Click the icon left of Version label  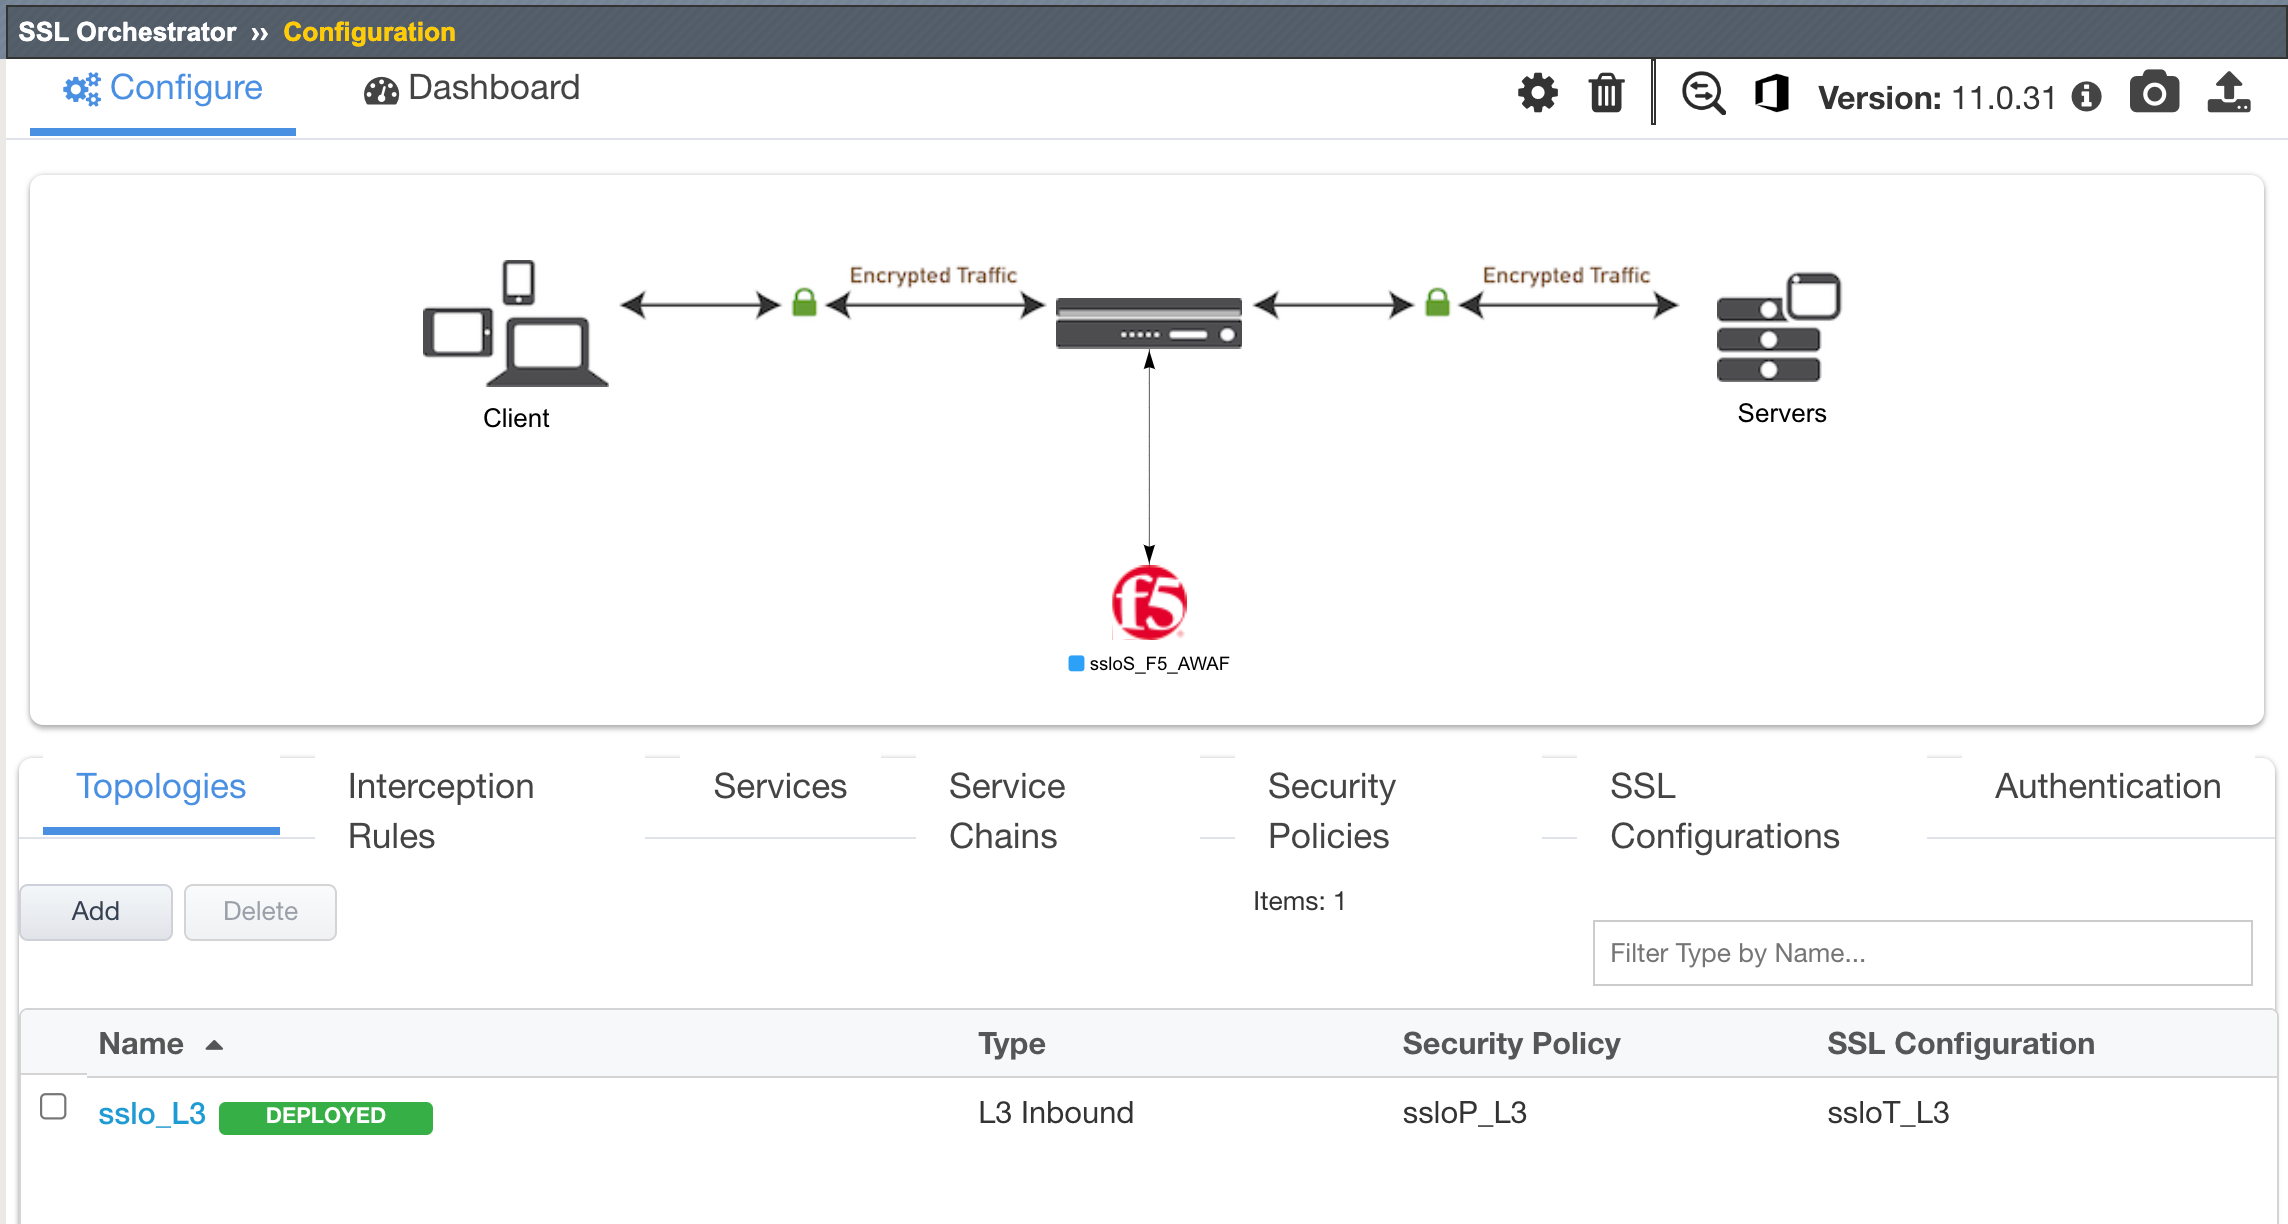click(1772, 94)
